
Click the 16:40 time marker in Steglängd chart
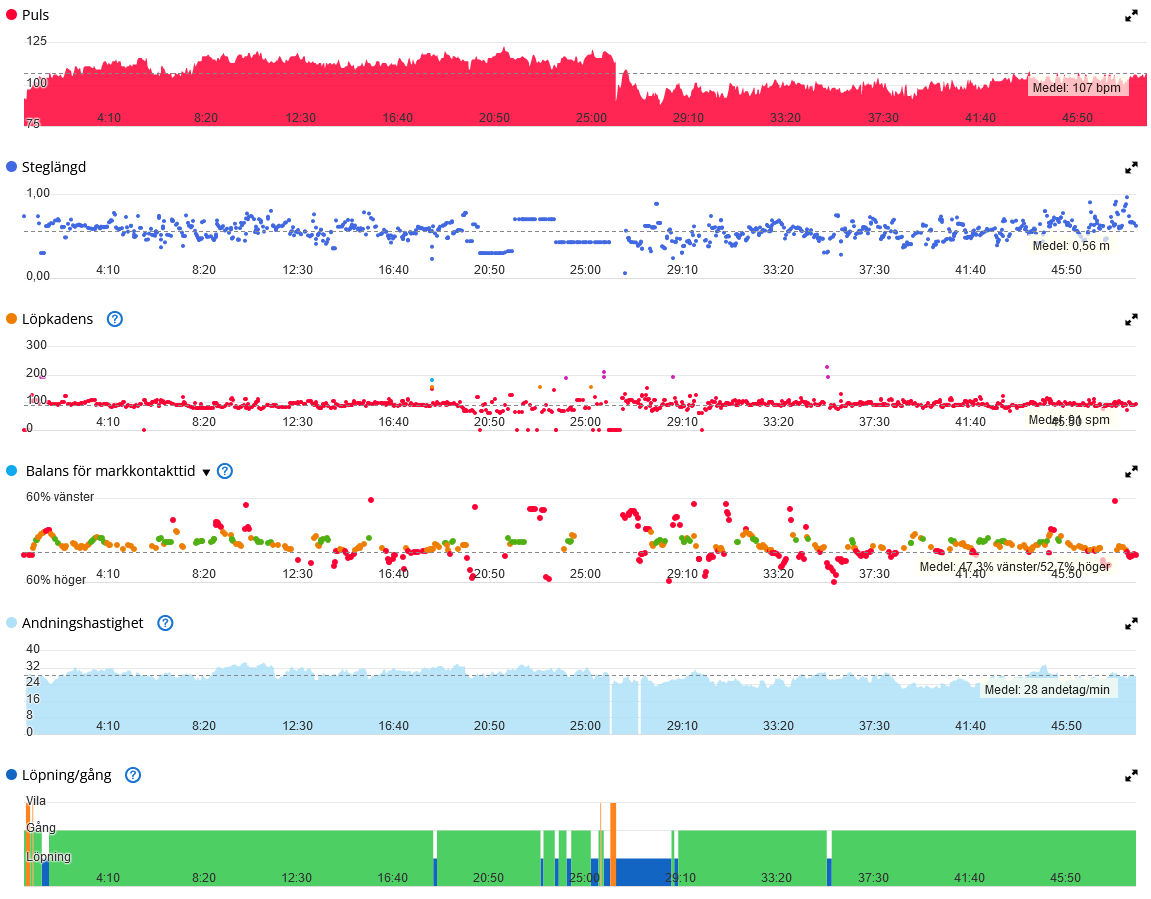coord(393,270)
